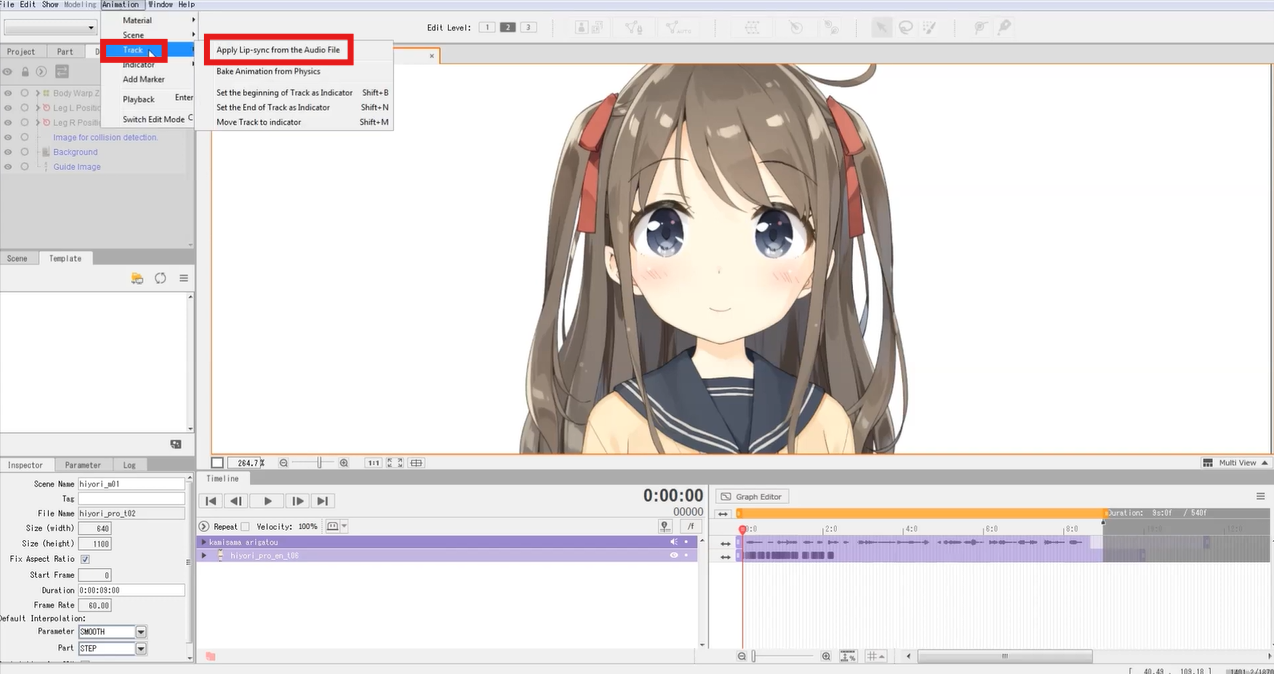Choose Apply Lip-sync from the Audio File
The width and height of the screenshot is (1274, 674).
(x=278, y=49)
